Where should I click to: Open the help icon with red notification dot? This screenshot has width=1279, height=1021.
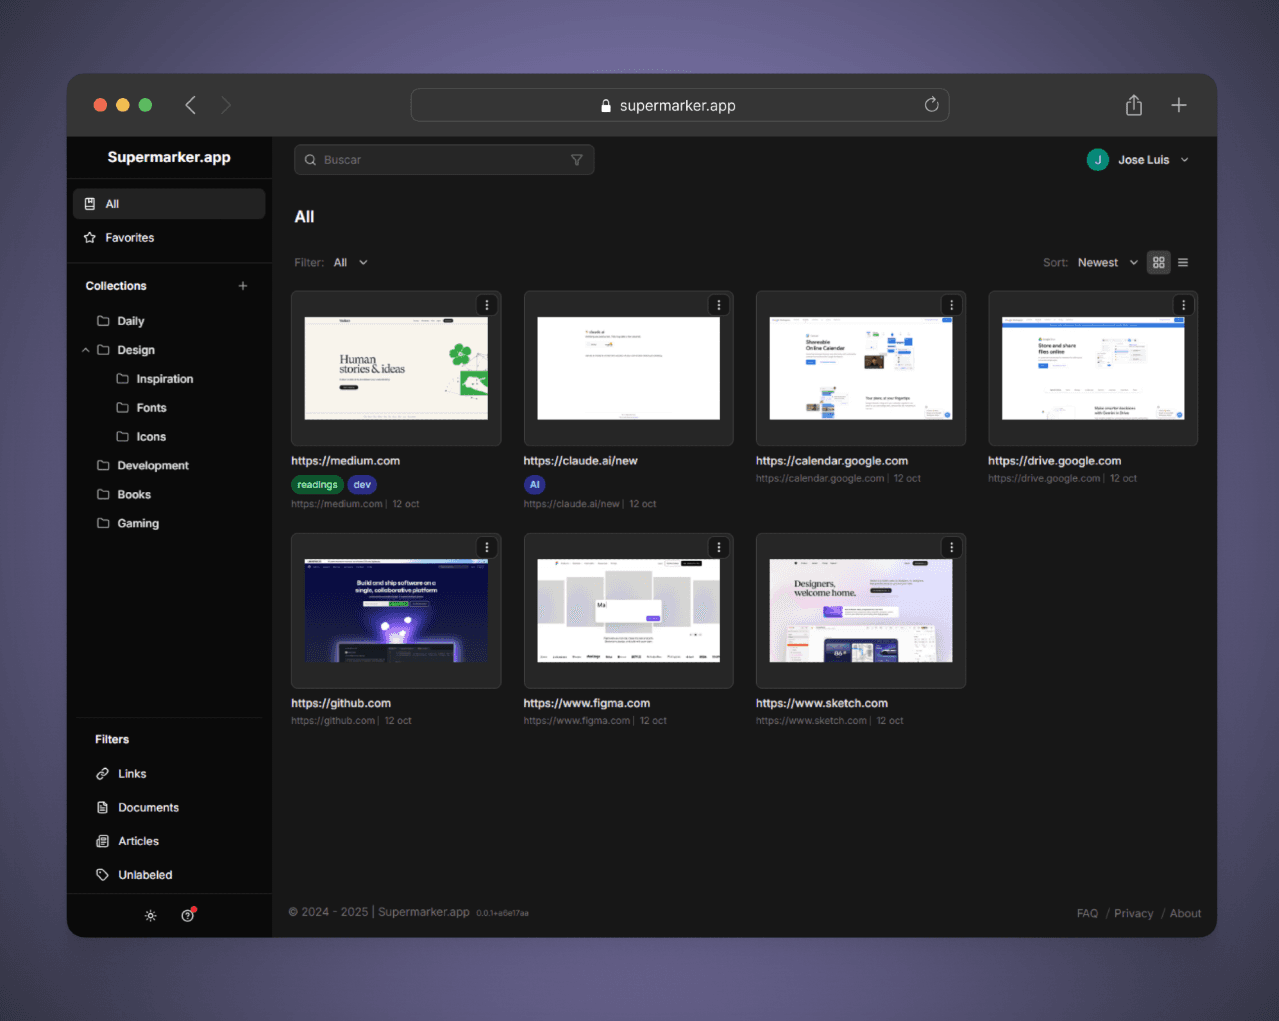(x=188, y=915)
